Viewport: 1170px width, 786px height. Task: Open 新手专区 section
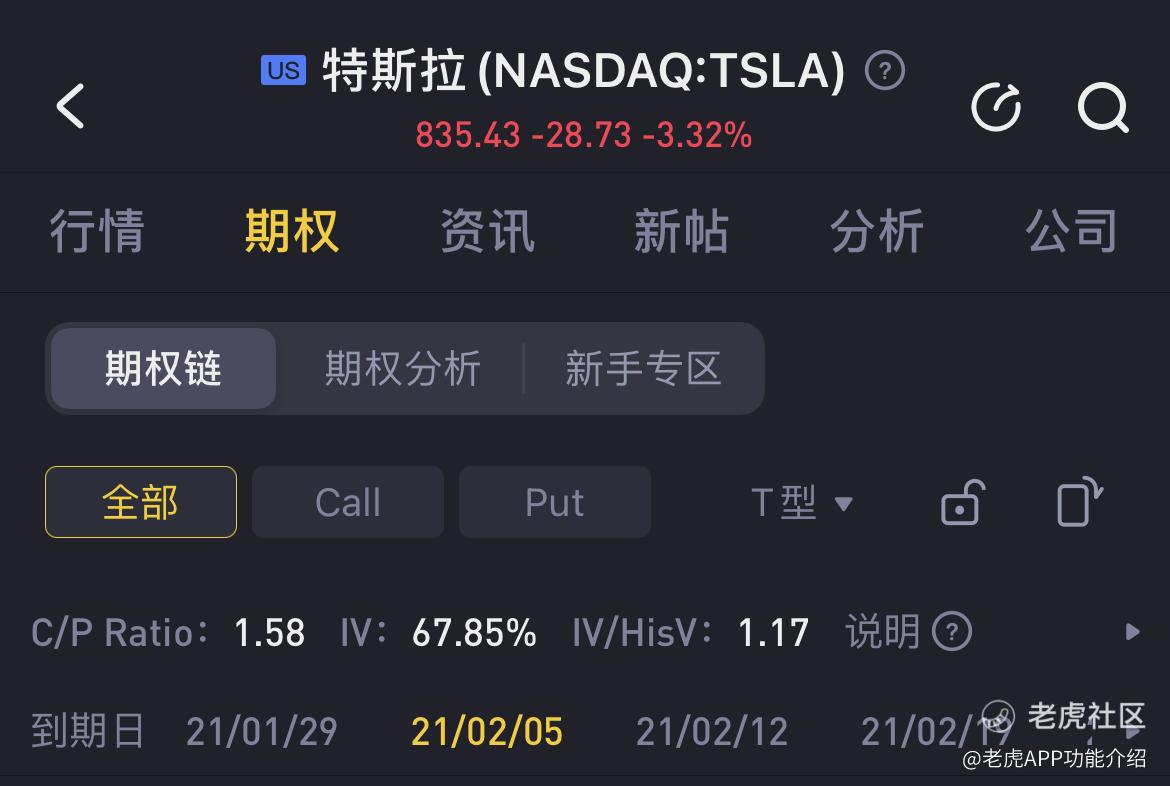pos(644,369)
